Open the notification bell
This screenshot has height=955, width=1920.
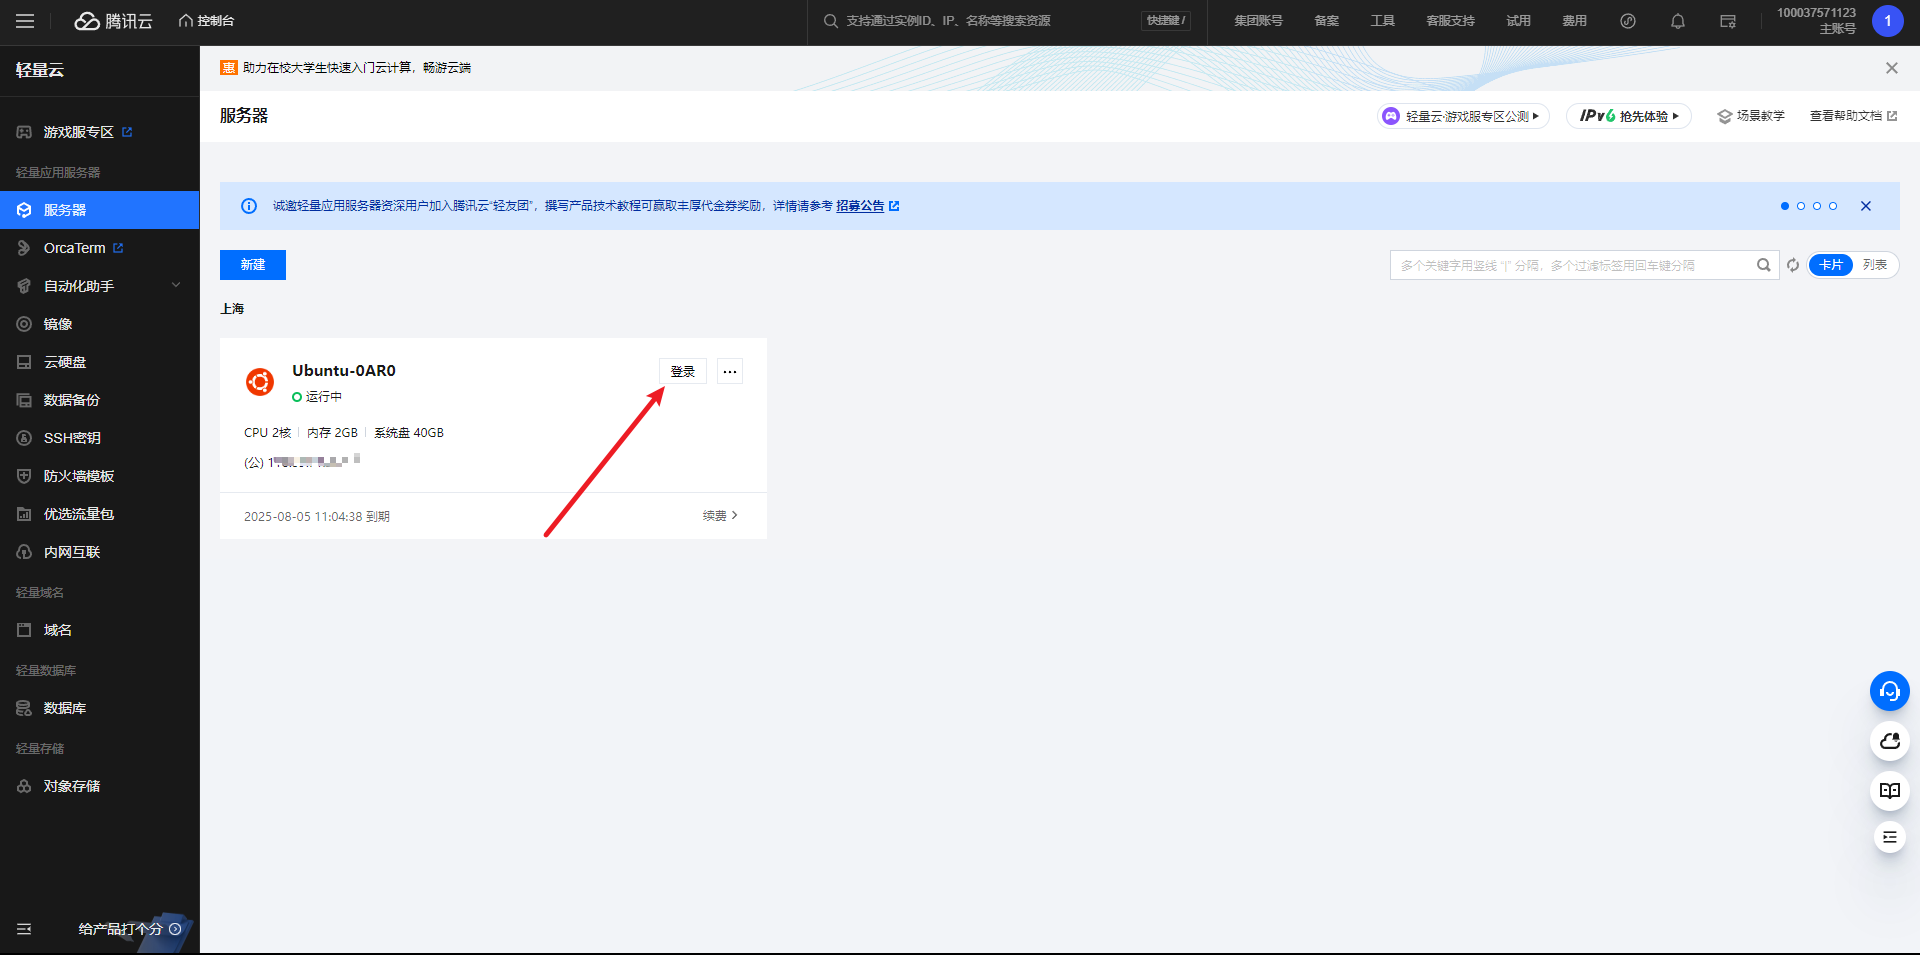(x=1678, y=21)
